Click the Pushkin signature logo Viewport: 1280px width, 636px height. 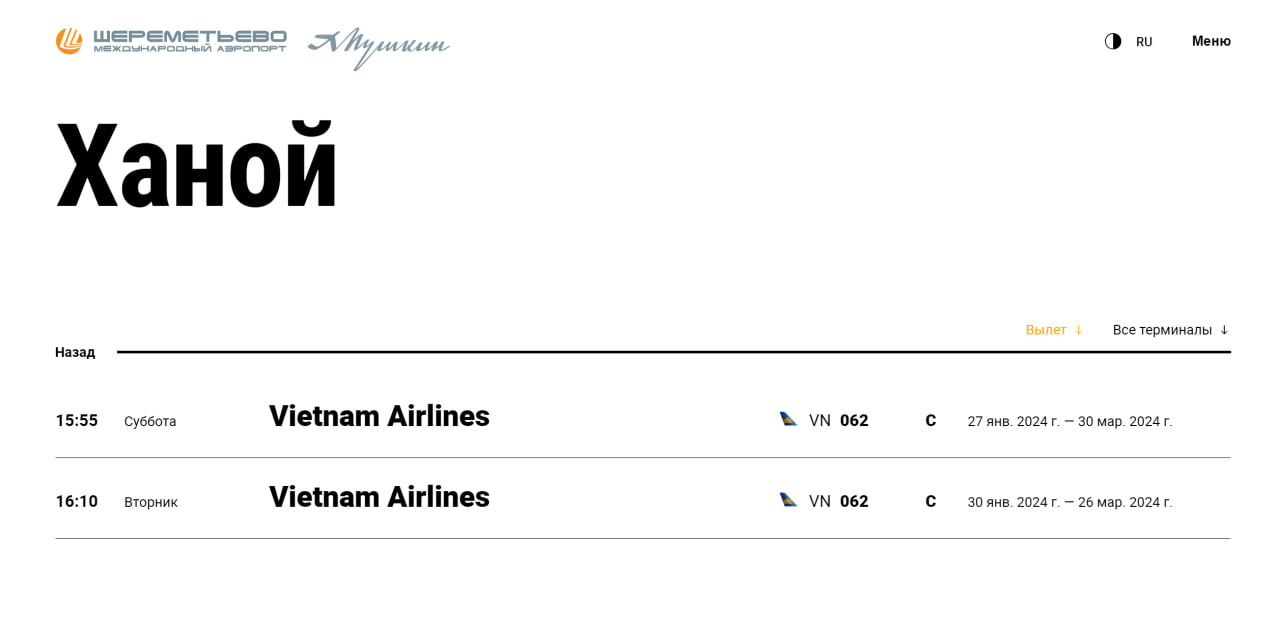tap(378, 46)
